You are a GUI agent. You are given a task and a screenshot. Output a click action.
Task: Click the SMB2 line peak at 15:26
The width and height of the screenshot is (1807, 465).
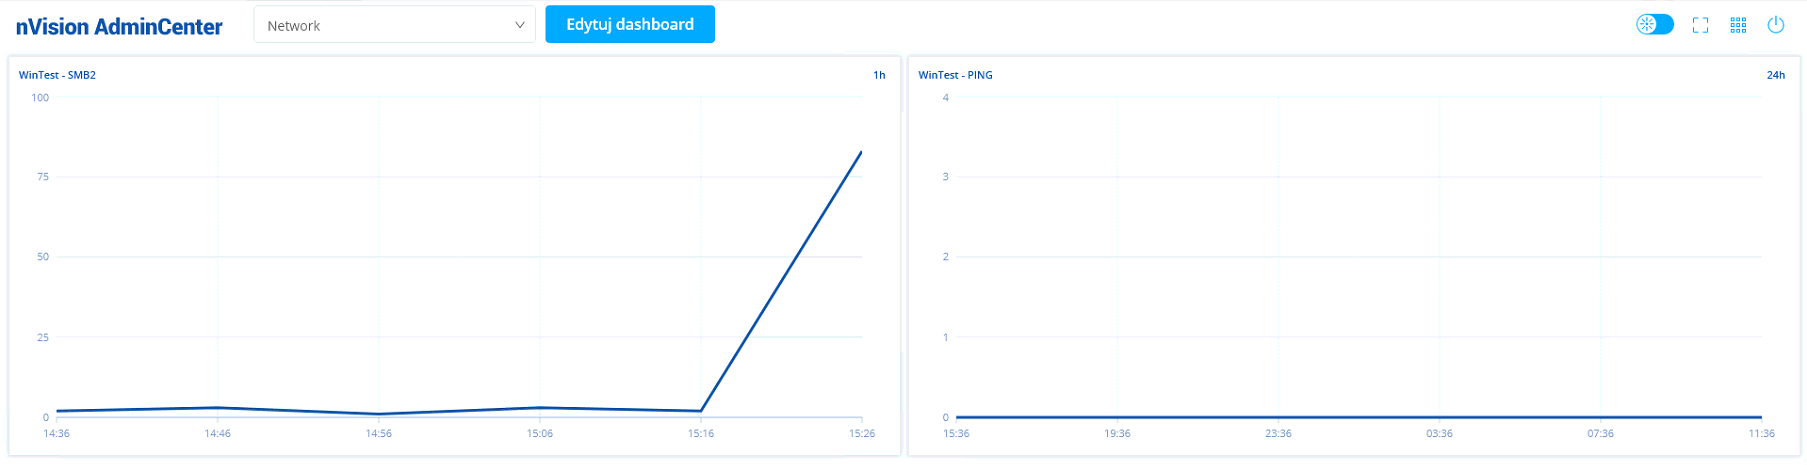(x=861, y=152)
